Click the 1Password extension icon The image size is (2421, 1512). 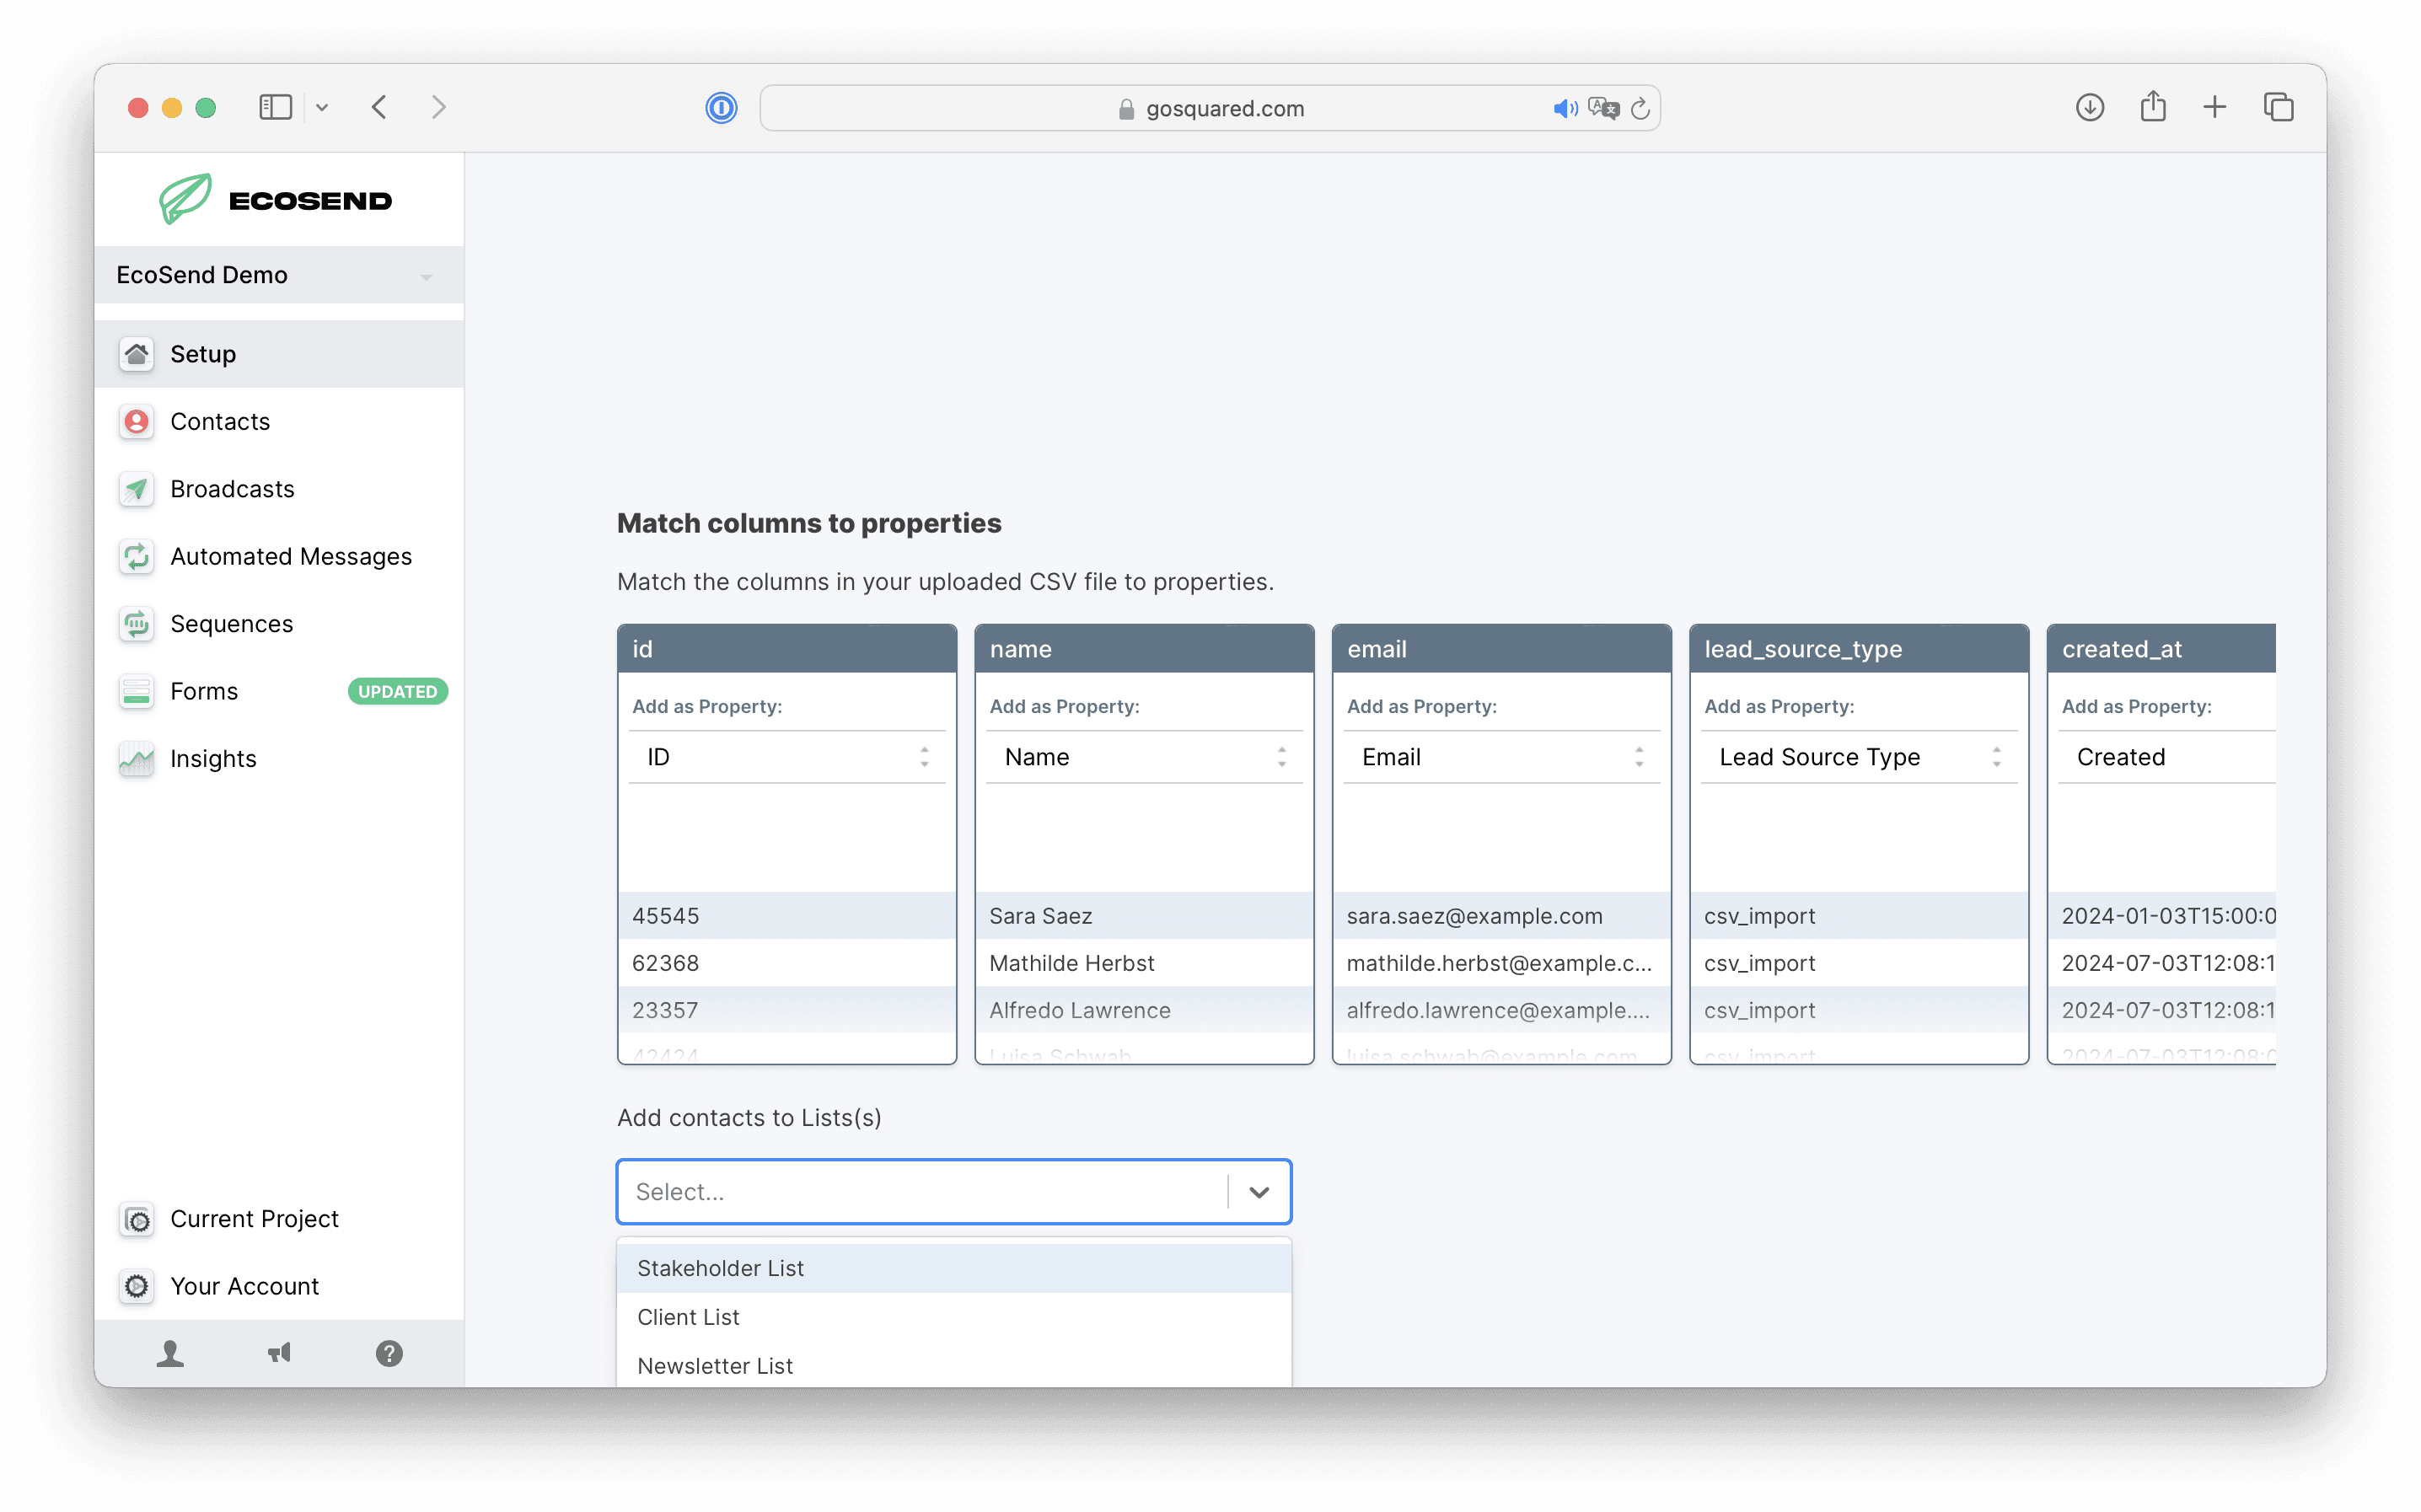(x=721, y=108)
